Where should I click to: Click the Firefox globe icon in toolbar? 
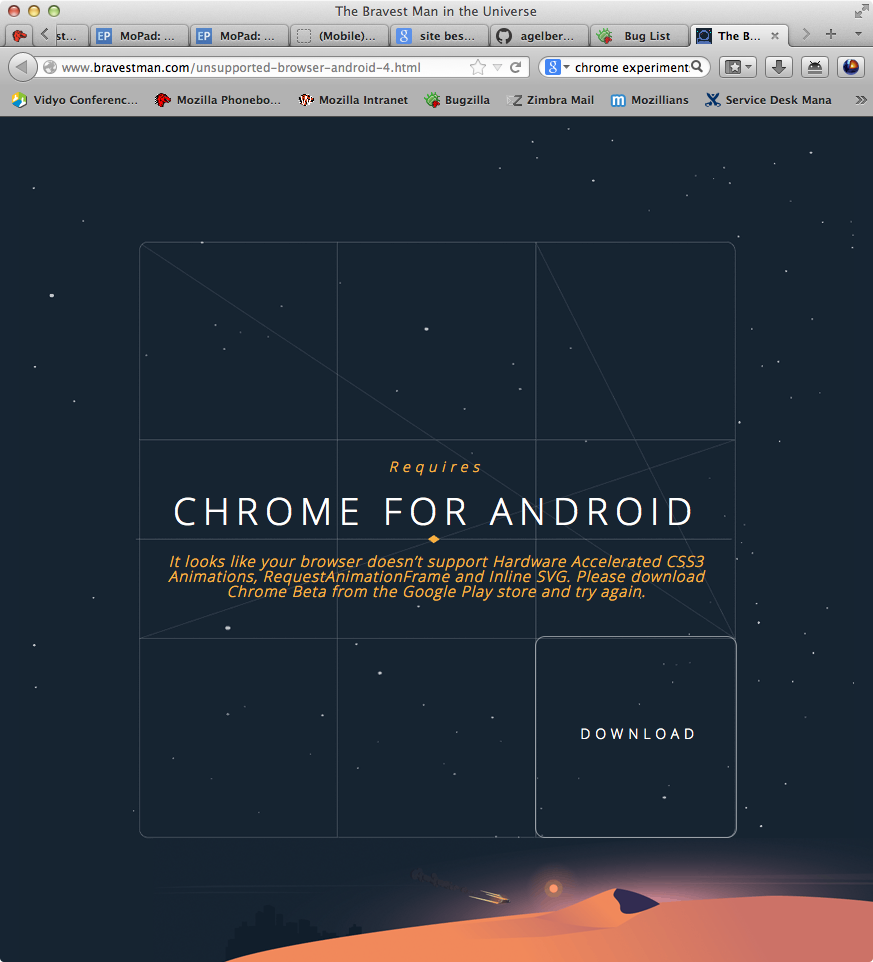(851, 68)
